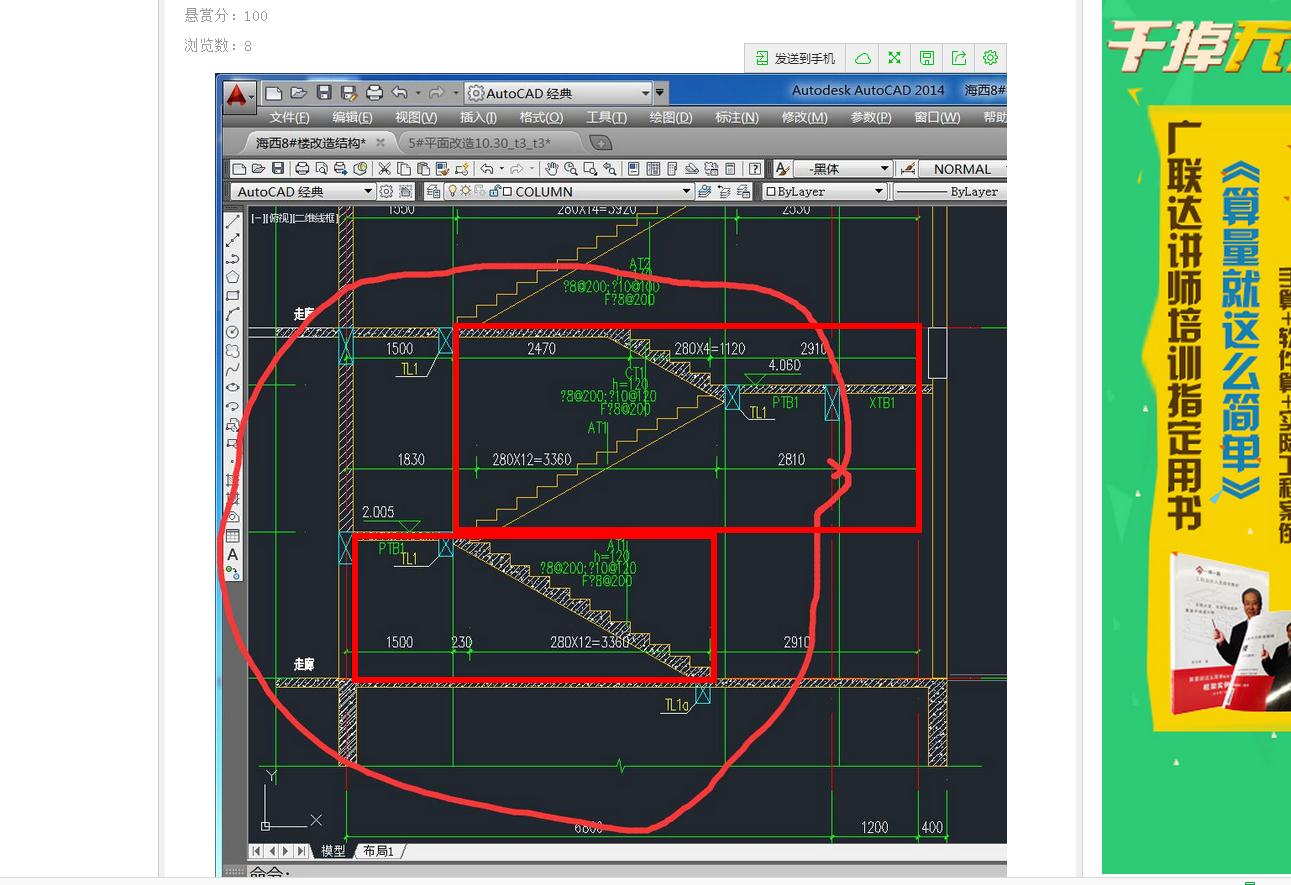This screenshot has width=1291, height=885.
Task: Open the NORMAL dimension style dropdown
Action: pos(963,169)
